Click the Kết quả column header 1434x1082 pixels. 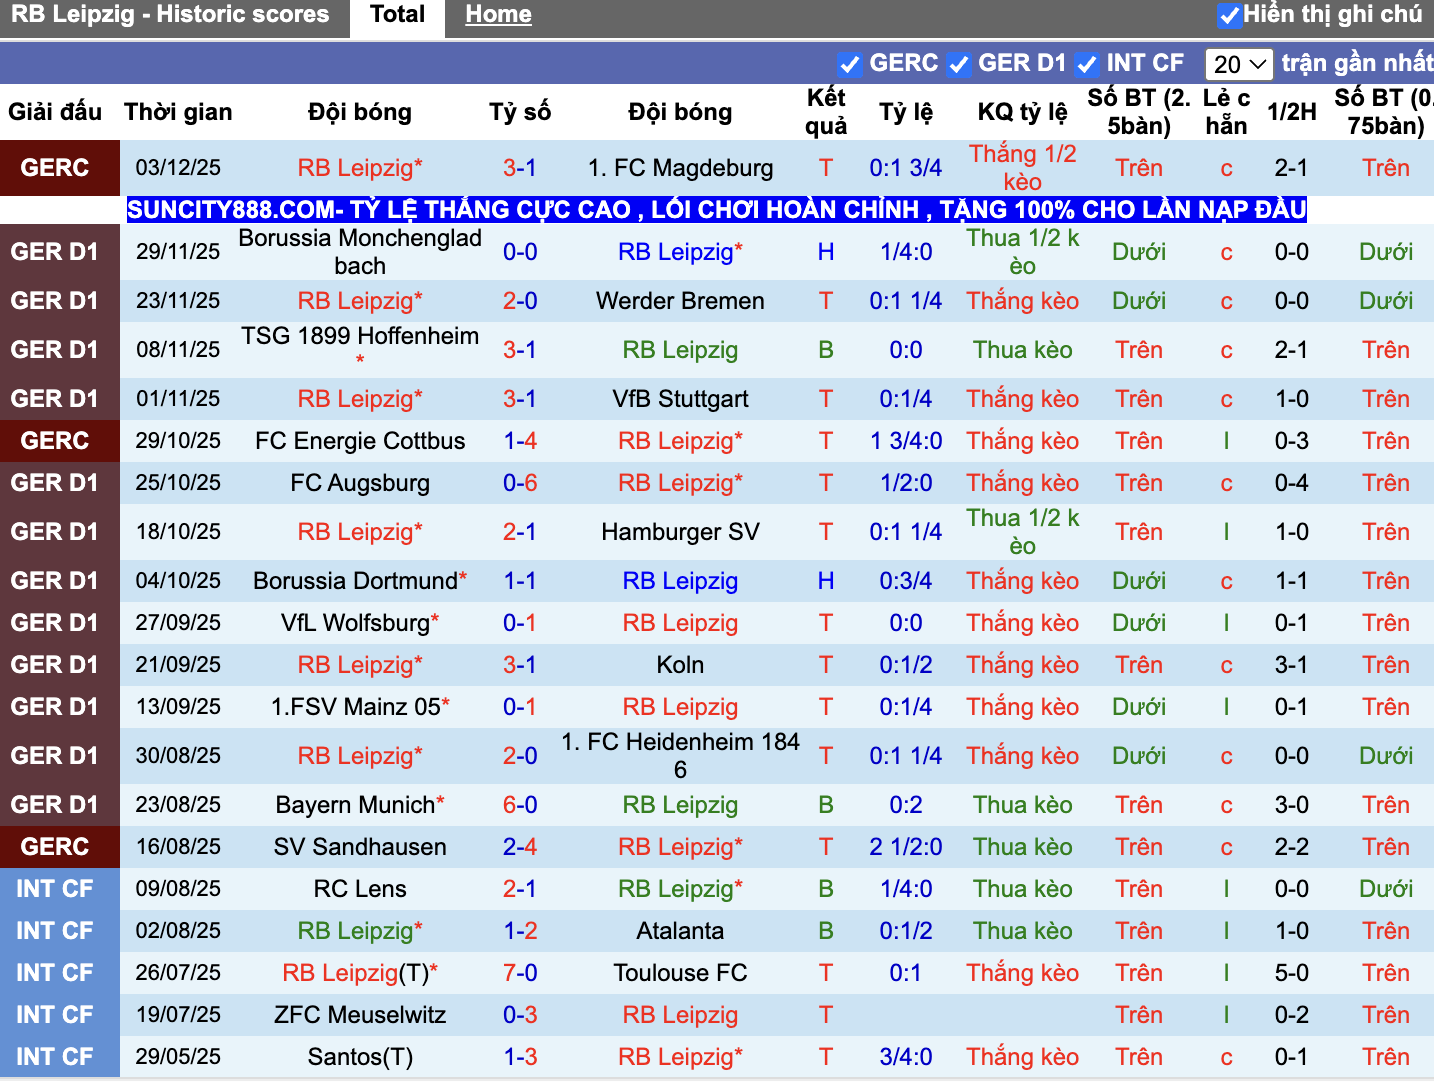pyautogui.click(x=826, y=112)
